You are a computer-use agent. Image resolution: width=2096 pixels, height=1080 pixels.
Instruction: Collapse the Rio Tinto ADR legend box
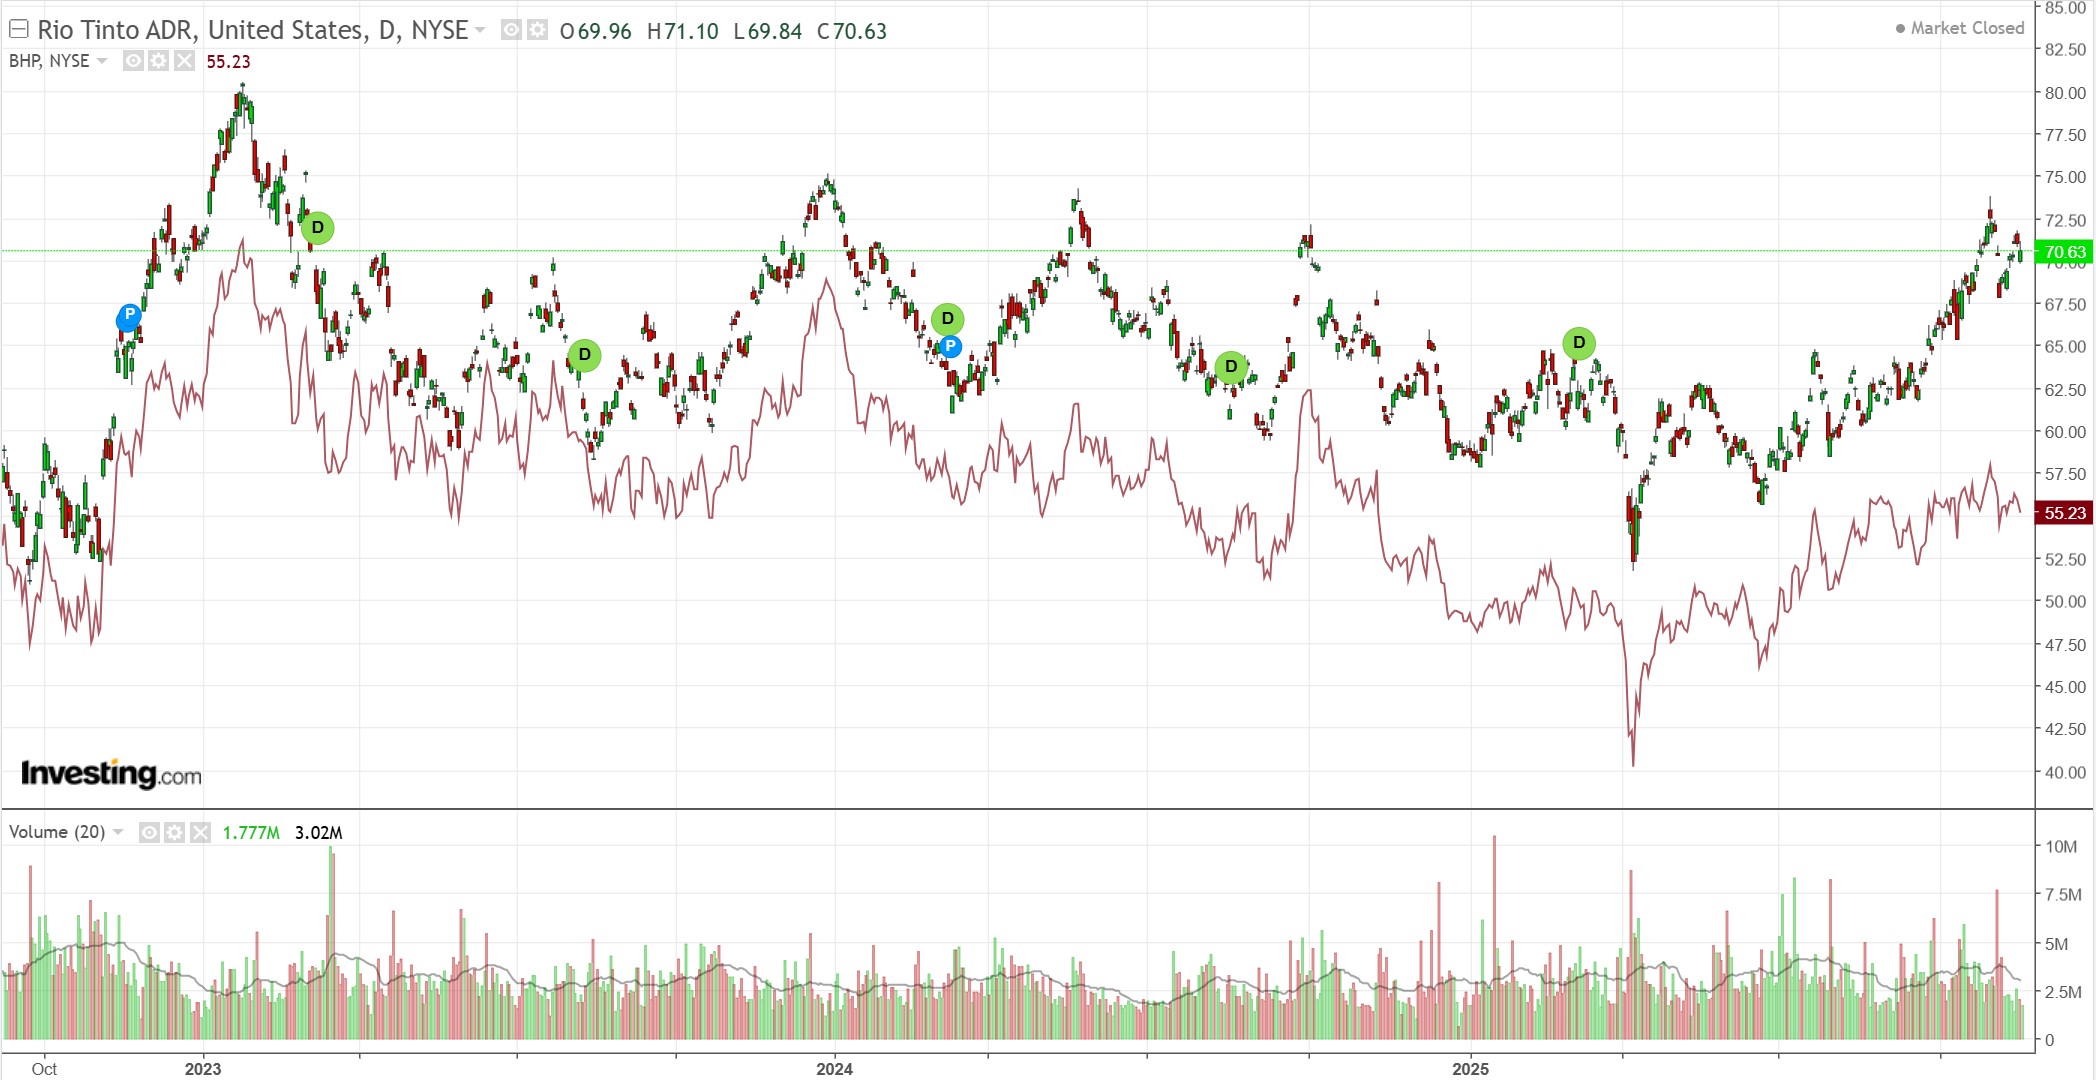pos(18,30)
